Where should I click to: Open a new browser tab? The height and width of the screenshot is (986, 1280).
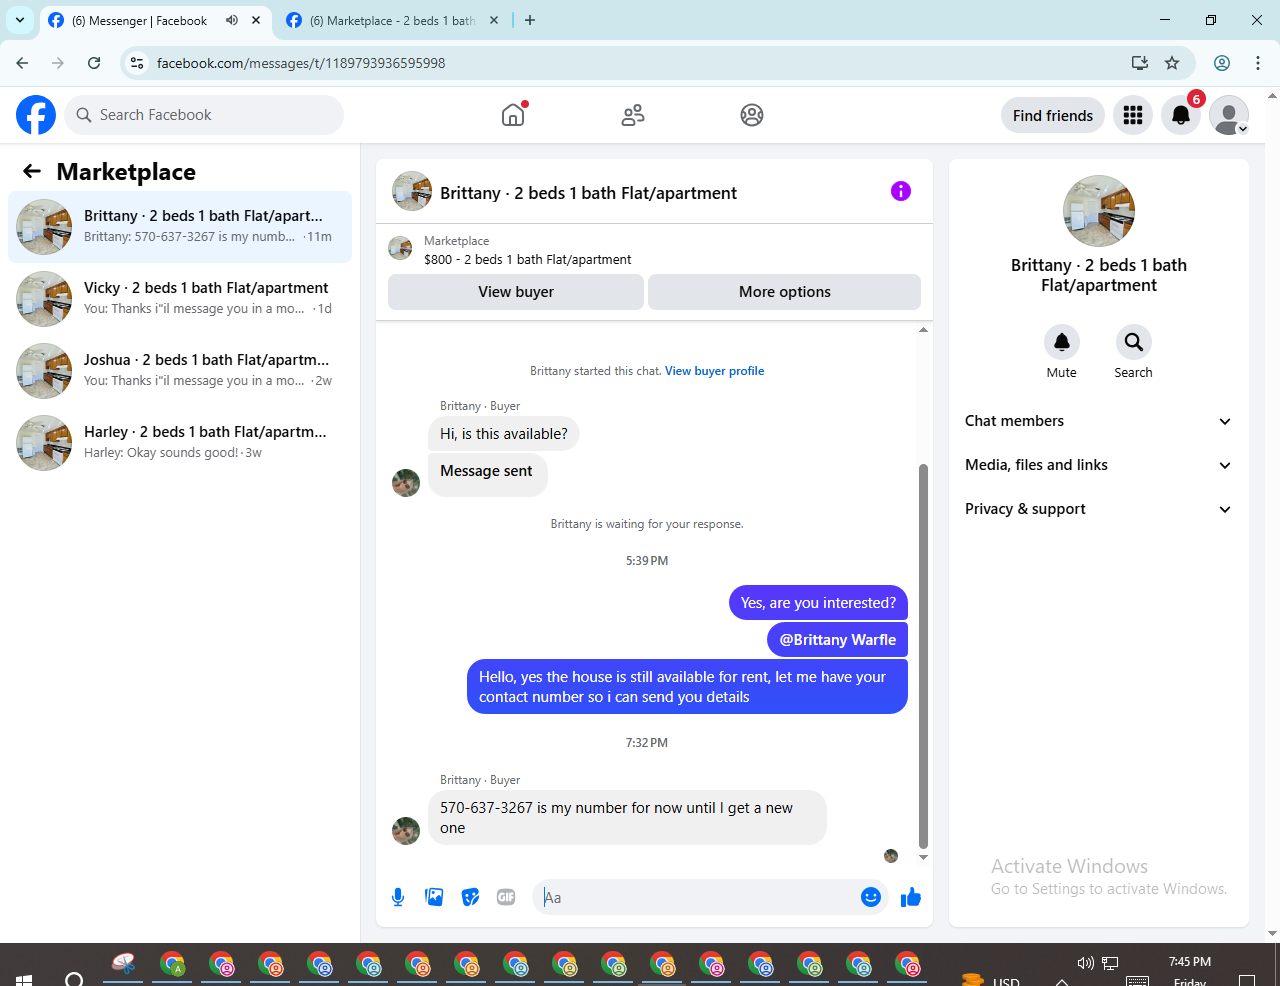click(530, 20)
